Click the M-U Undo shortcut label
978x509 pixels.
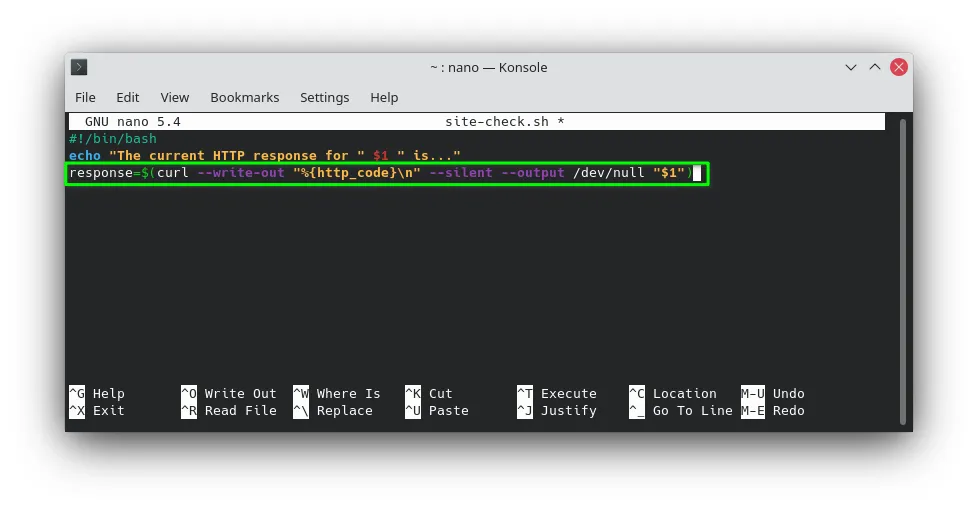coord(773,394)
